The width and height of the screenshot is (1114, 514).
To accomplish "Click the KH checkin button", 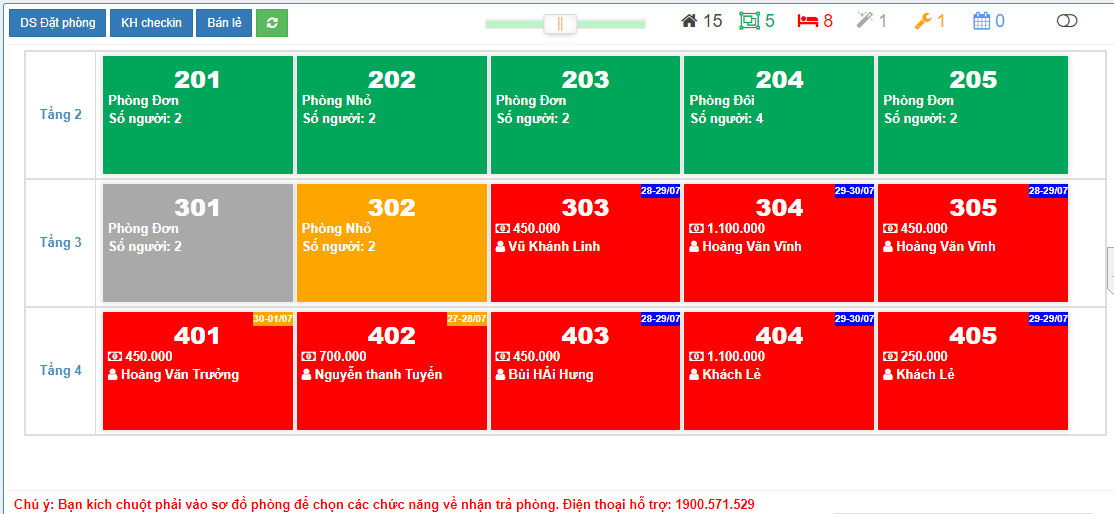I will (151, 23).
